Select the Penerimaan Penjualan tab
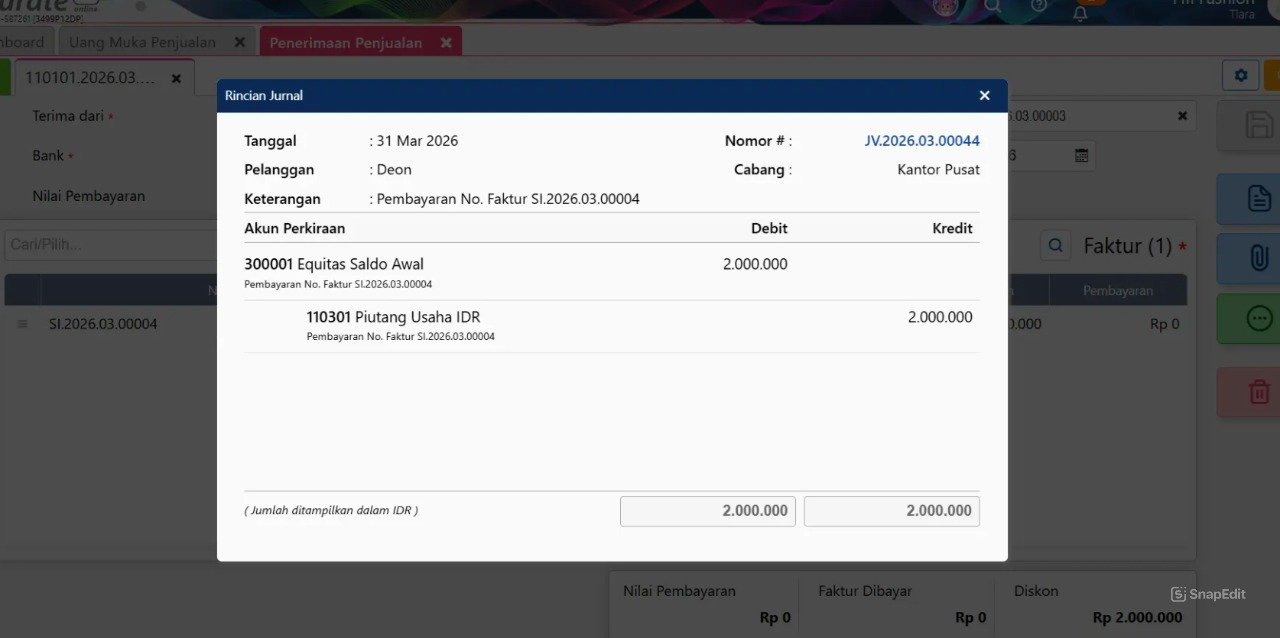This screenshot has width=1280, height=638. point(346,43)
